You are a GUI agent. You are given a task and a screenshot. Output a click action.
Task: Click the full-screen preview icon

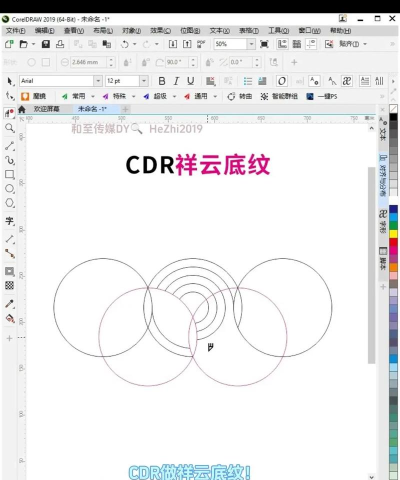point(264,44)
